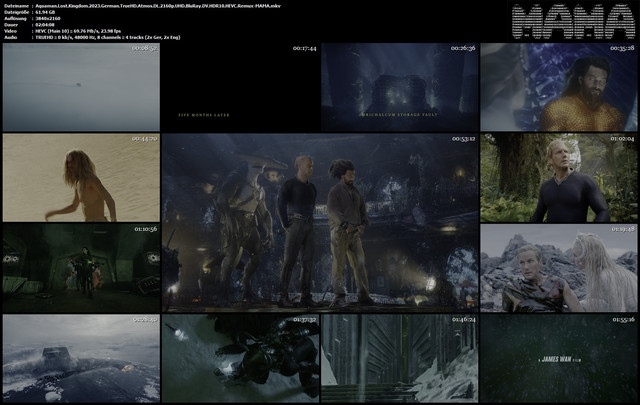
Task: Select the 'A James Wan Film' credits thumbnail
Action: (x=559, y=358)
